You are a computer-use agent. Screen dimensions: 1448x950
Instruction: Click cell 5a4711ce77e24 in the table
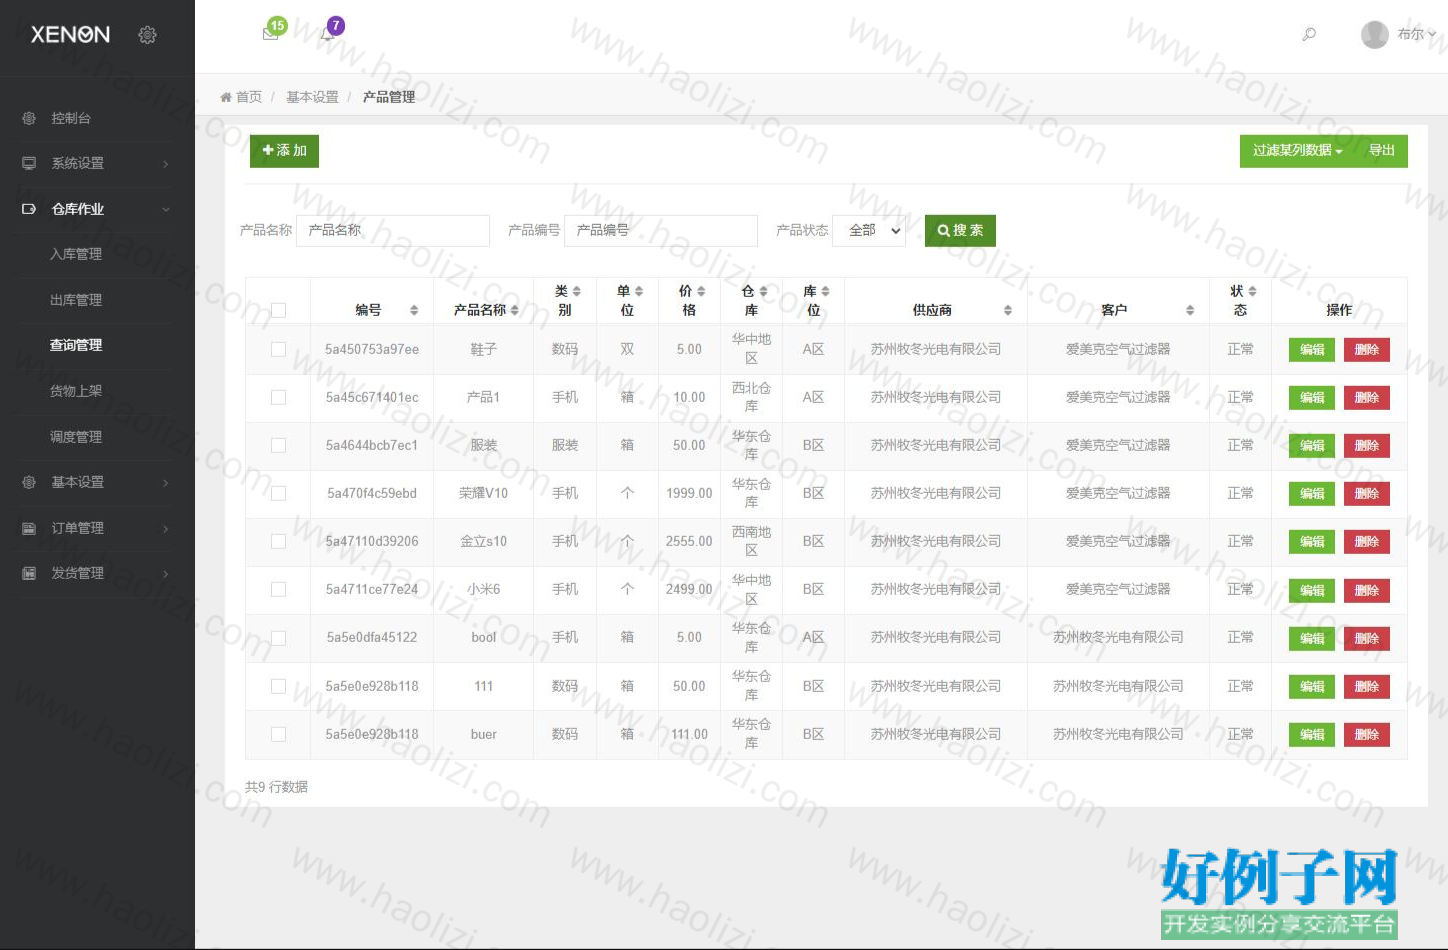coord(372,589)
